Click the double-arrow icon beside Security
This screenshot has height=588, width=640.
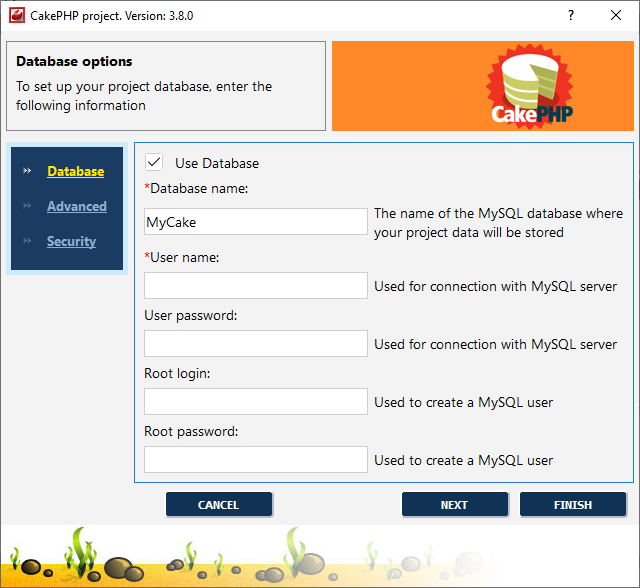click(x=27, y=240)
